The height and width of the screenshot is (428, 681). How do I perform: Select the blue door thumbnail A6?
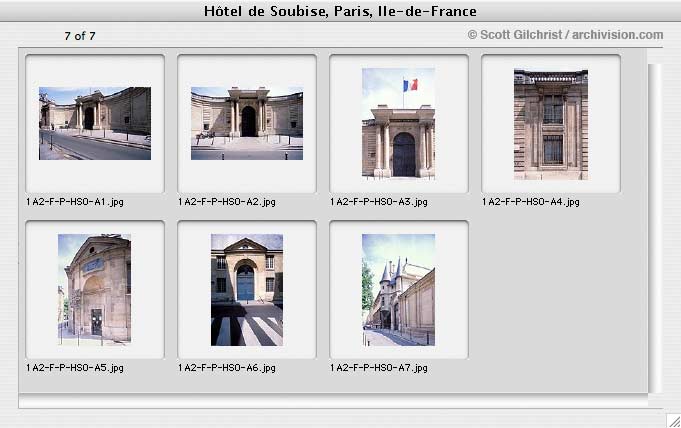coord(247,290)
